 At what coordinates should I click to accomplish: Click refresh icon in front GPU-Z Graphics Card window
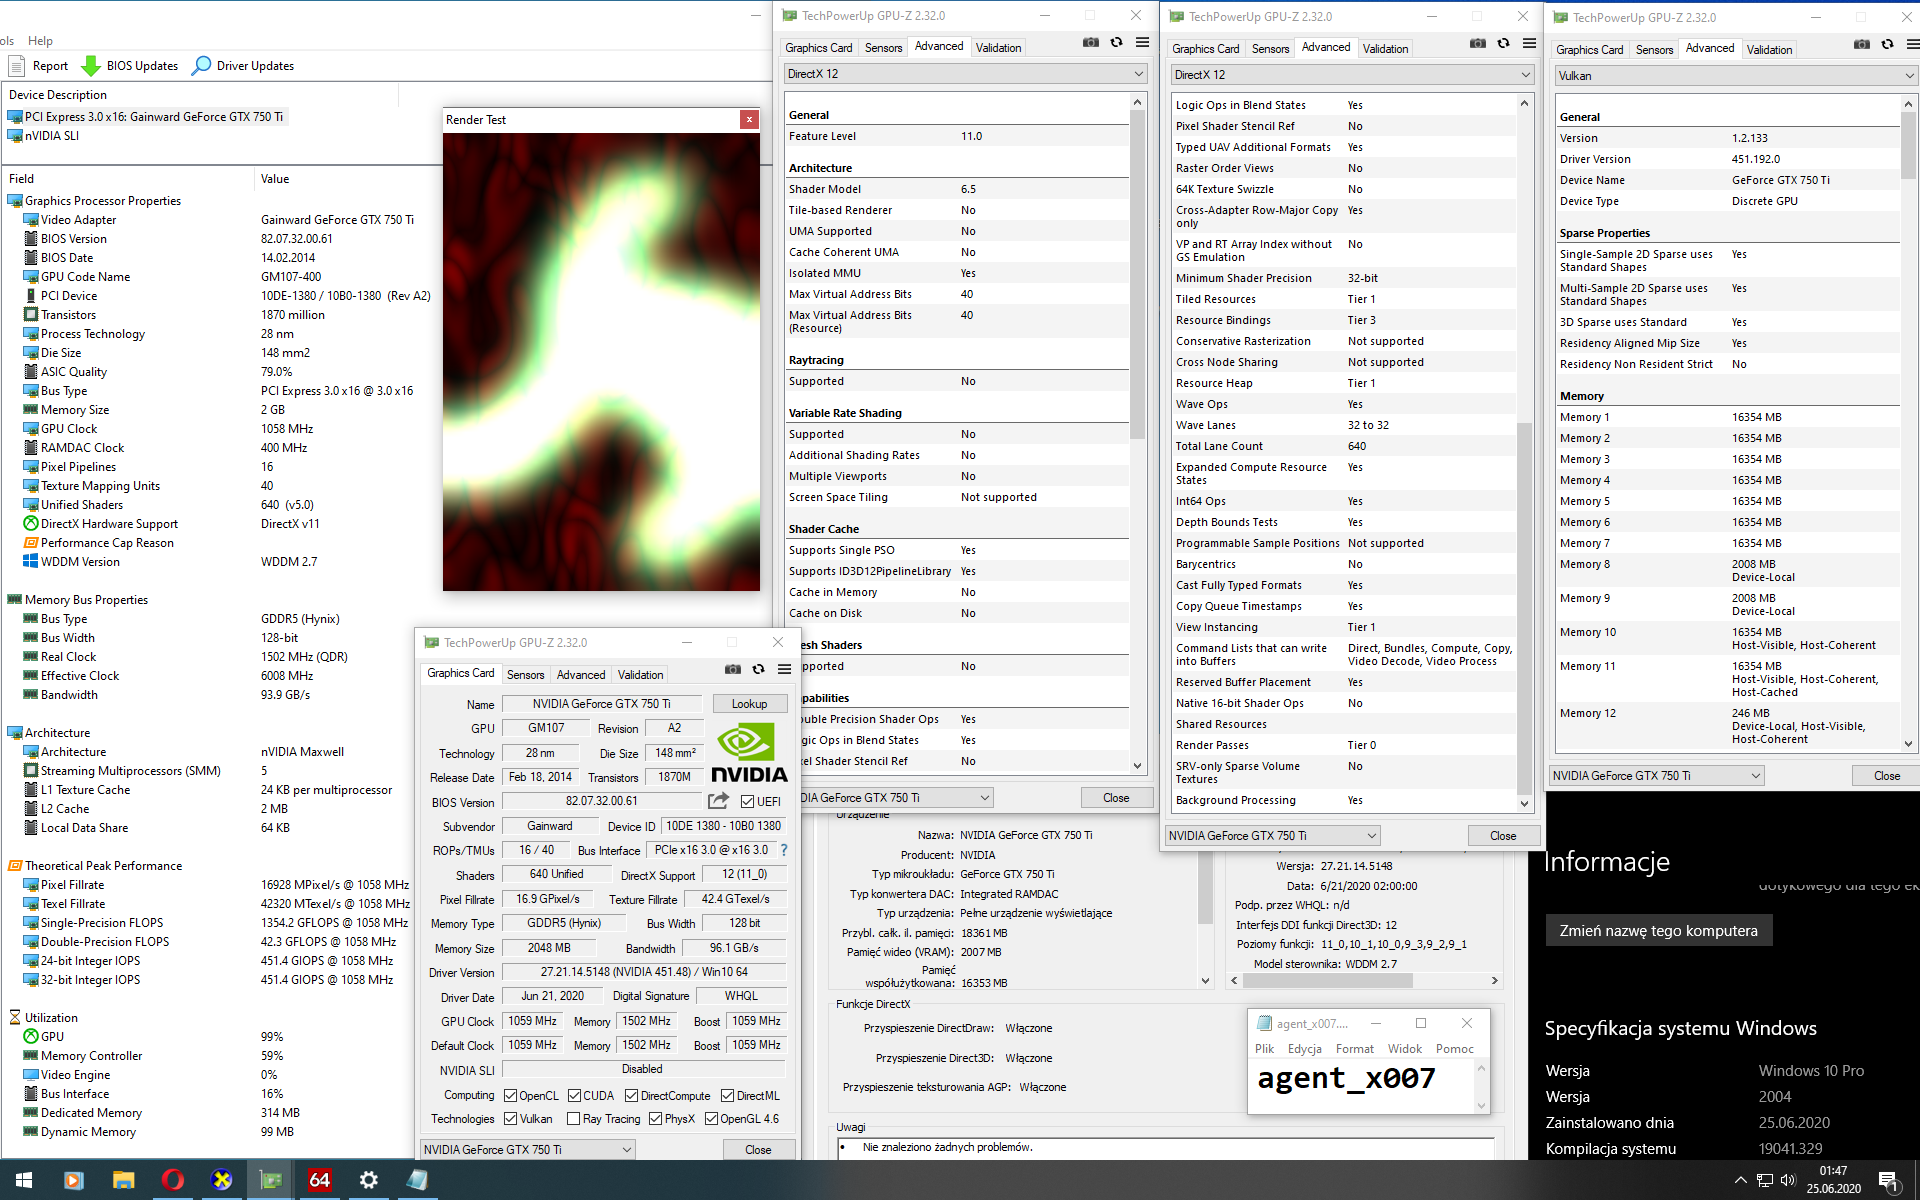point(758,669)
